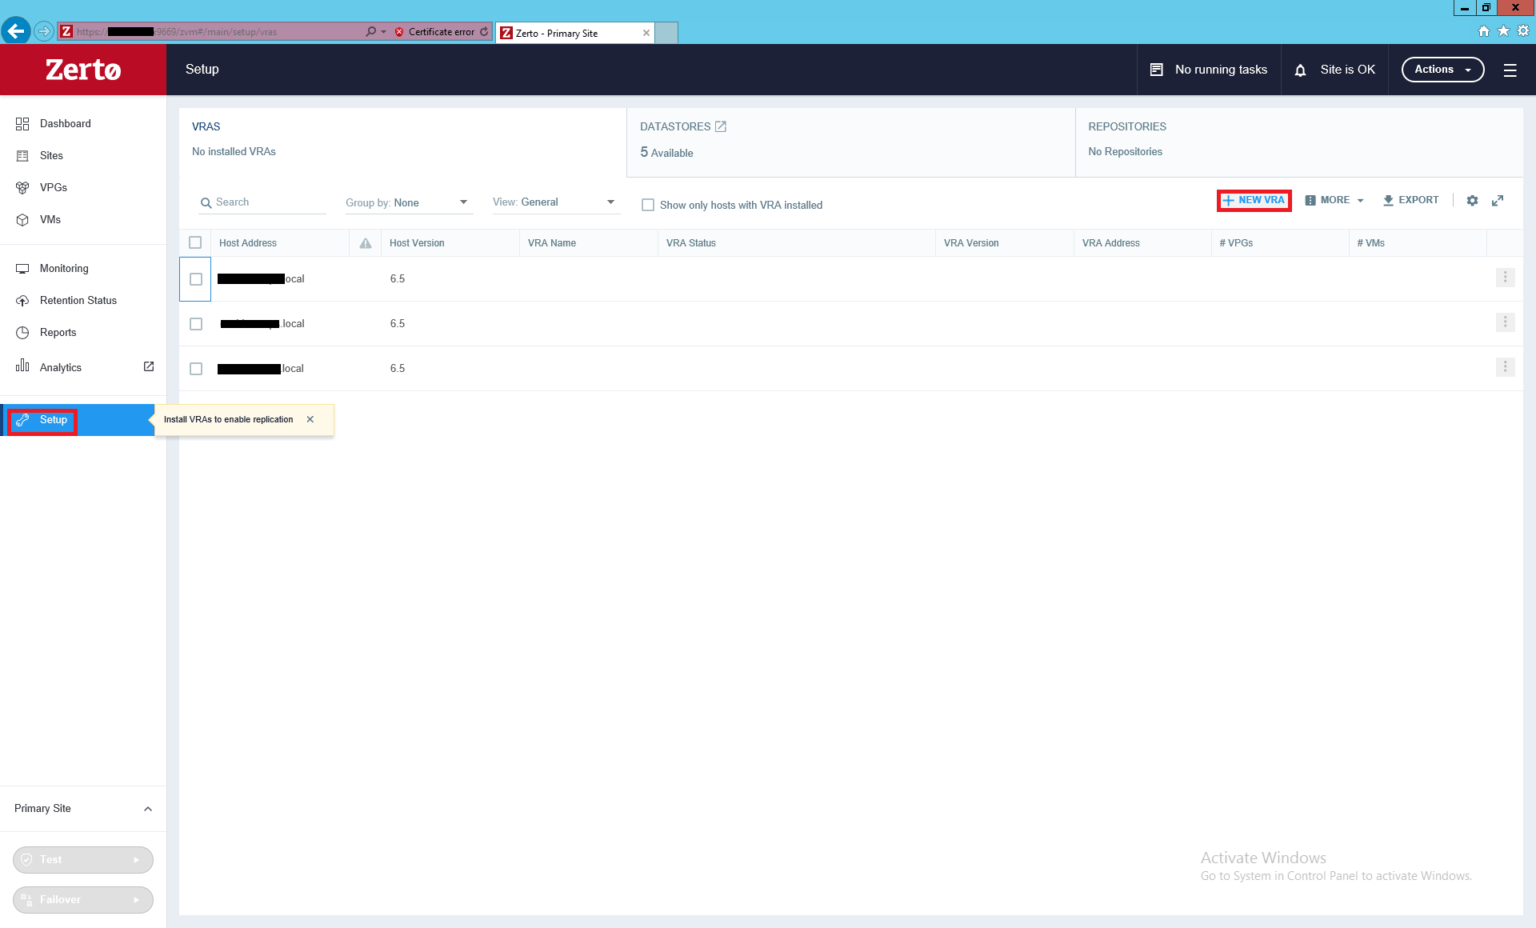Open VPGs in the sidebar menu
Image resolution: width=1536 pixels, height=928 pixels.
[x=53, y=188]
